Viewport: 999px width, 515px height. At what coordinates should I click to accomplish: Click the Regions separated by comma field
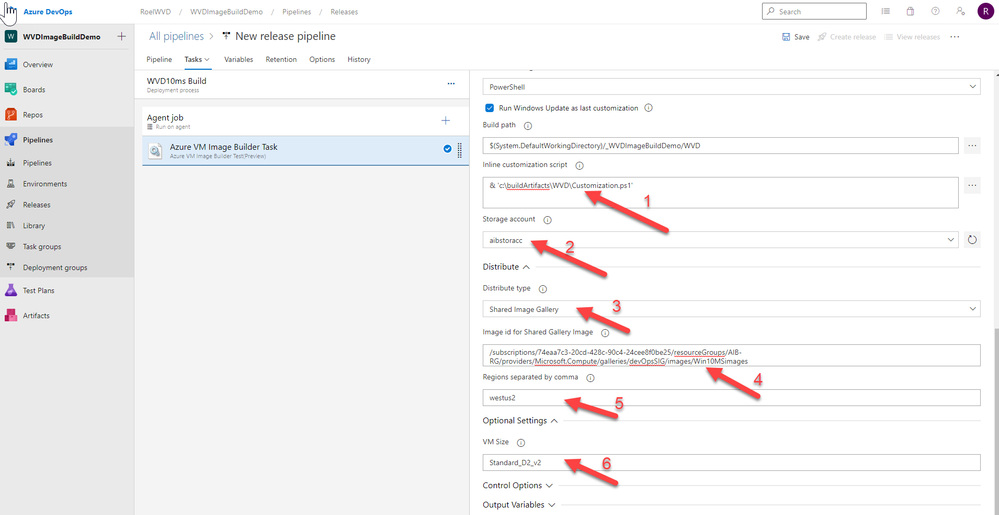coord(731,398)
